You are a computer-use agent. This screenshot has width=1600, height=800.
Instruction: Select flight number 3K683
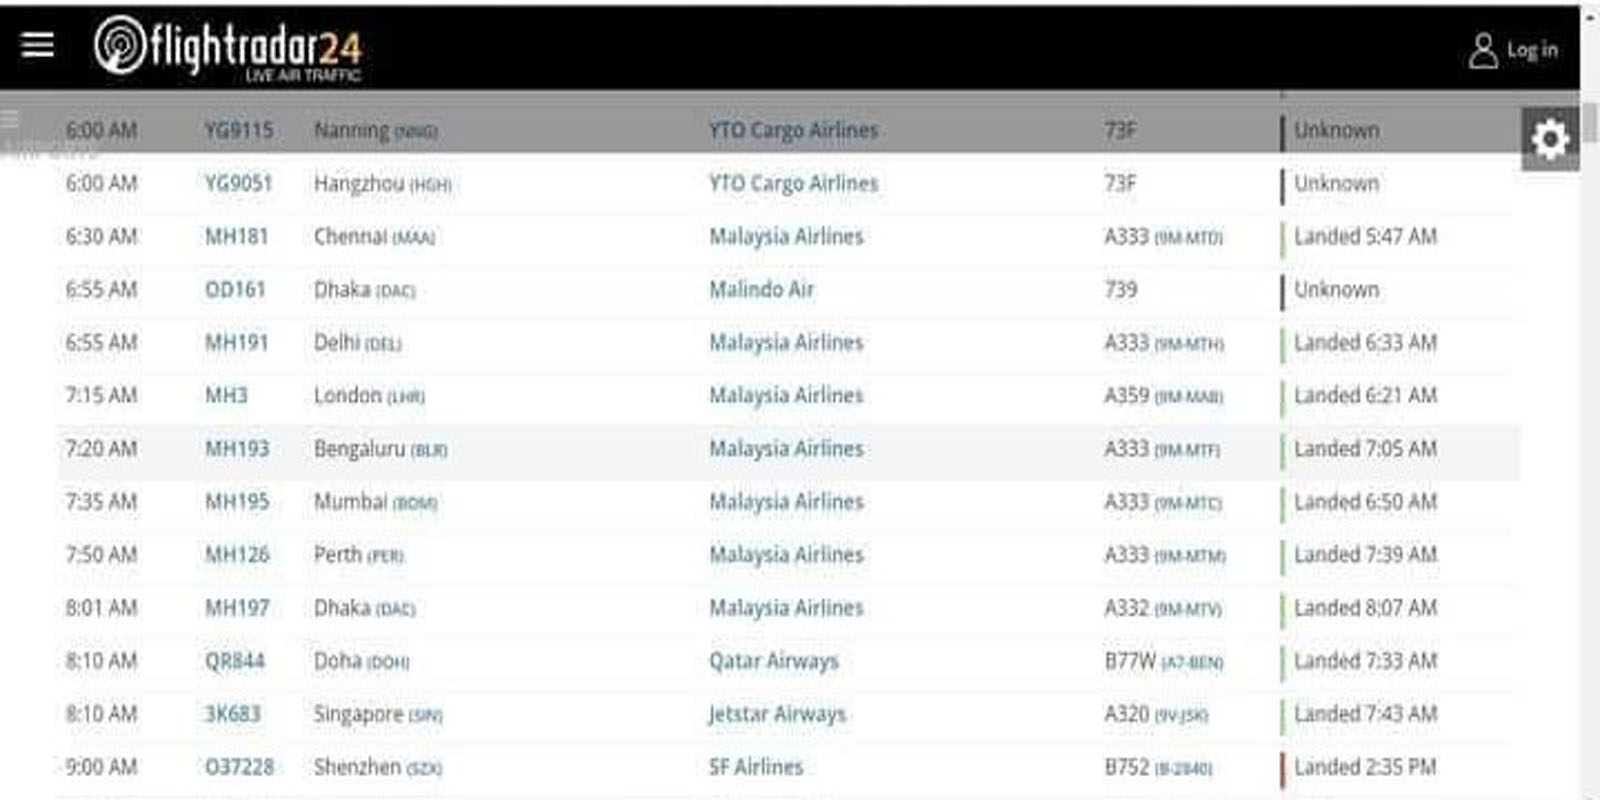click(232, 714)
